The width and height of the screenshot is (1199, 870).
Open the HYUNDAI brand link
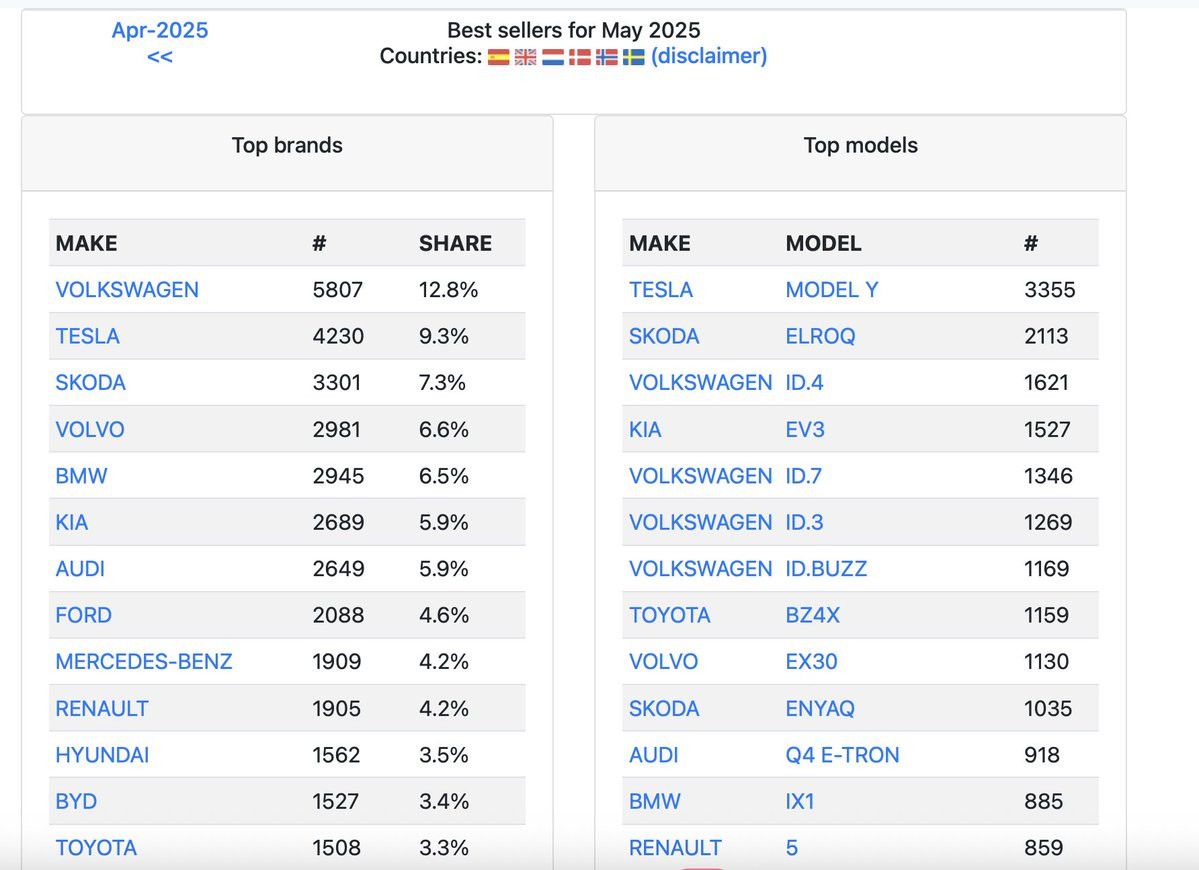tap(102, 755)
